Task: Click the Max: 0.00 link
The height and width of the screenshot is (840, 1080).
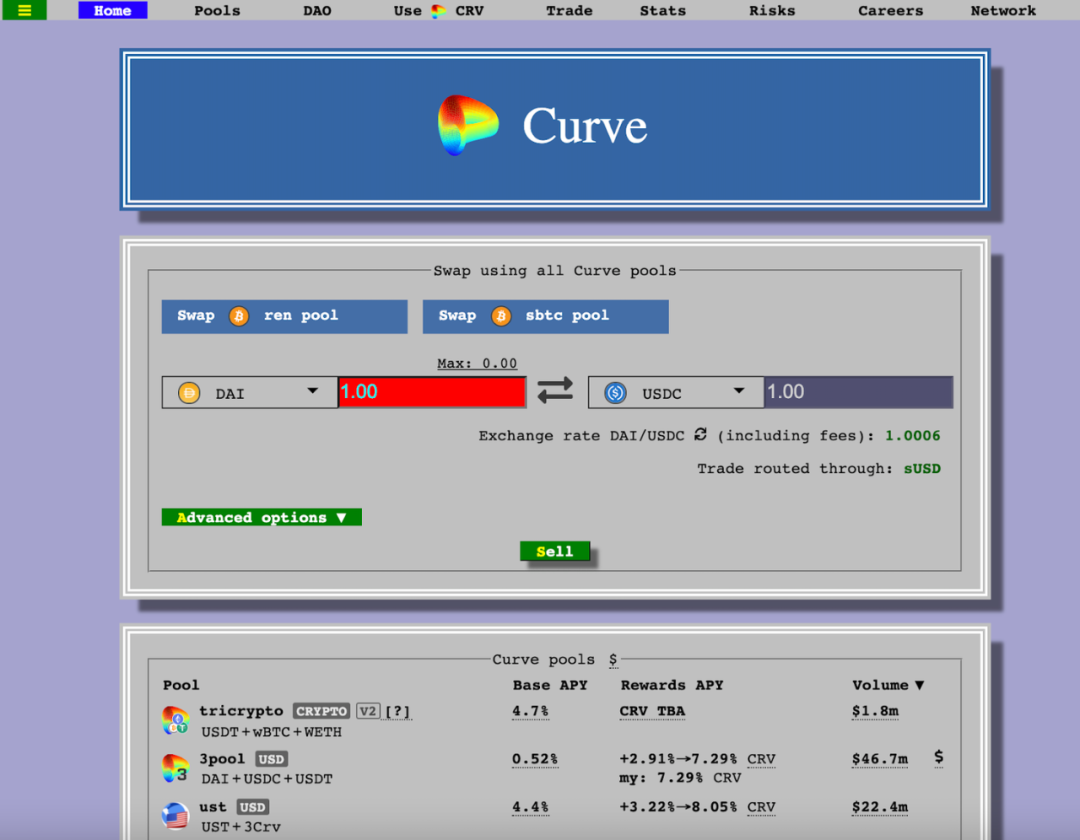Action: (477, 363)
